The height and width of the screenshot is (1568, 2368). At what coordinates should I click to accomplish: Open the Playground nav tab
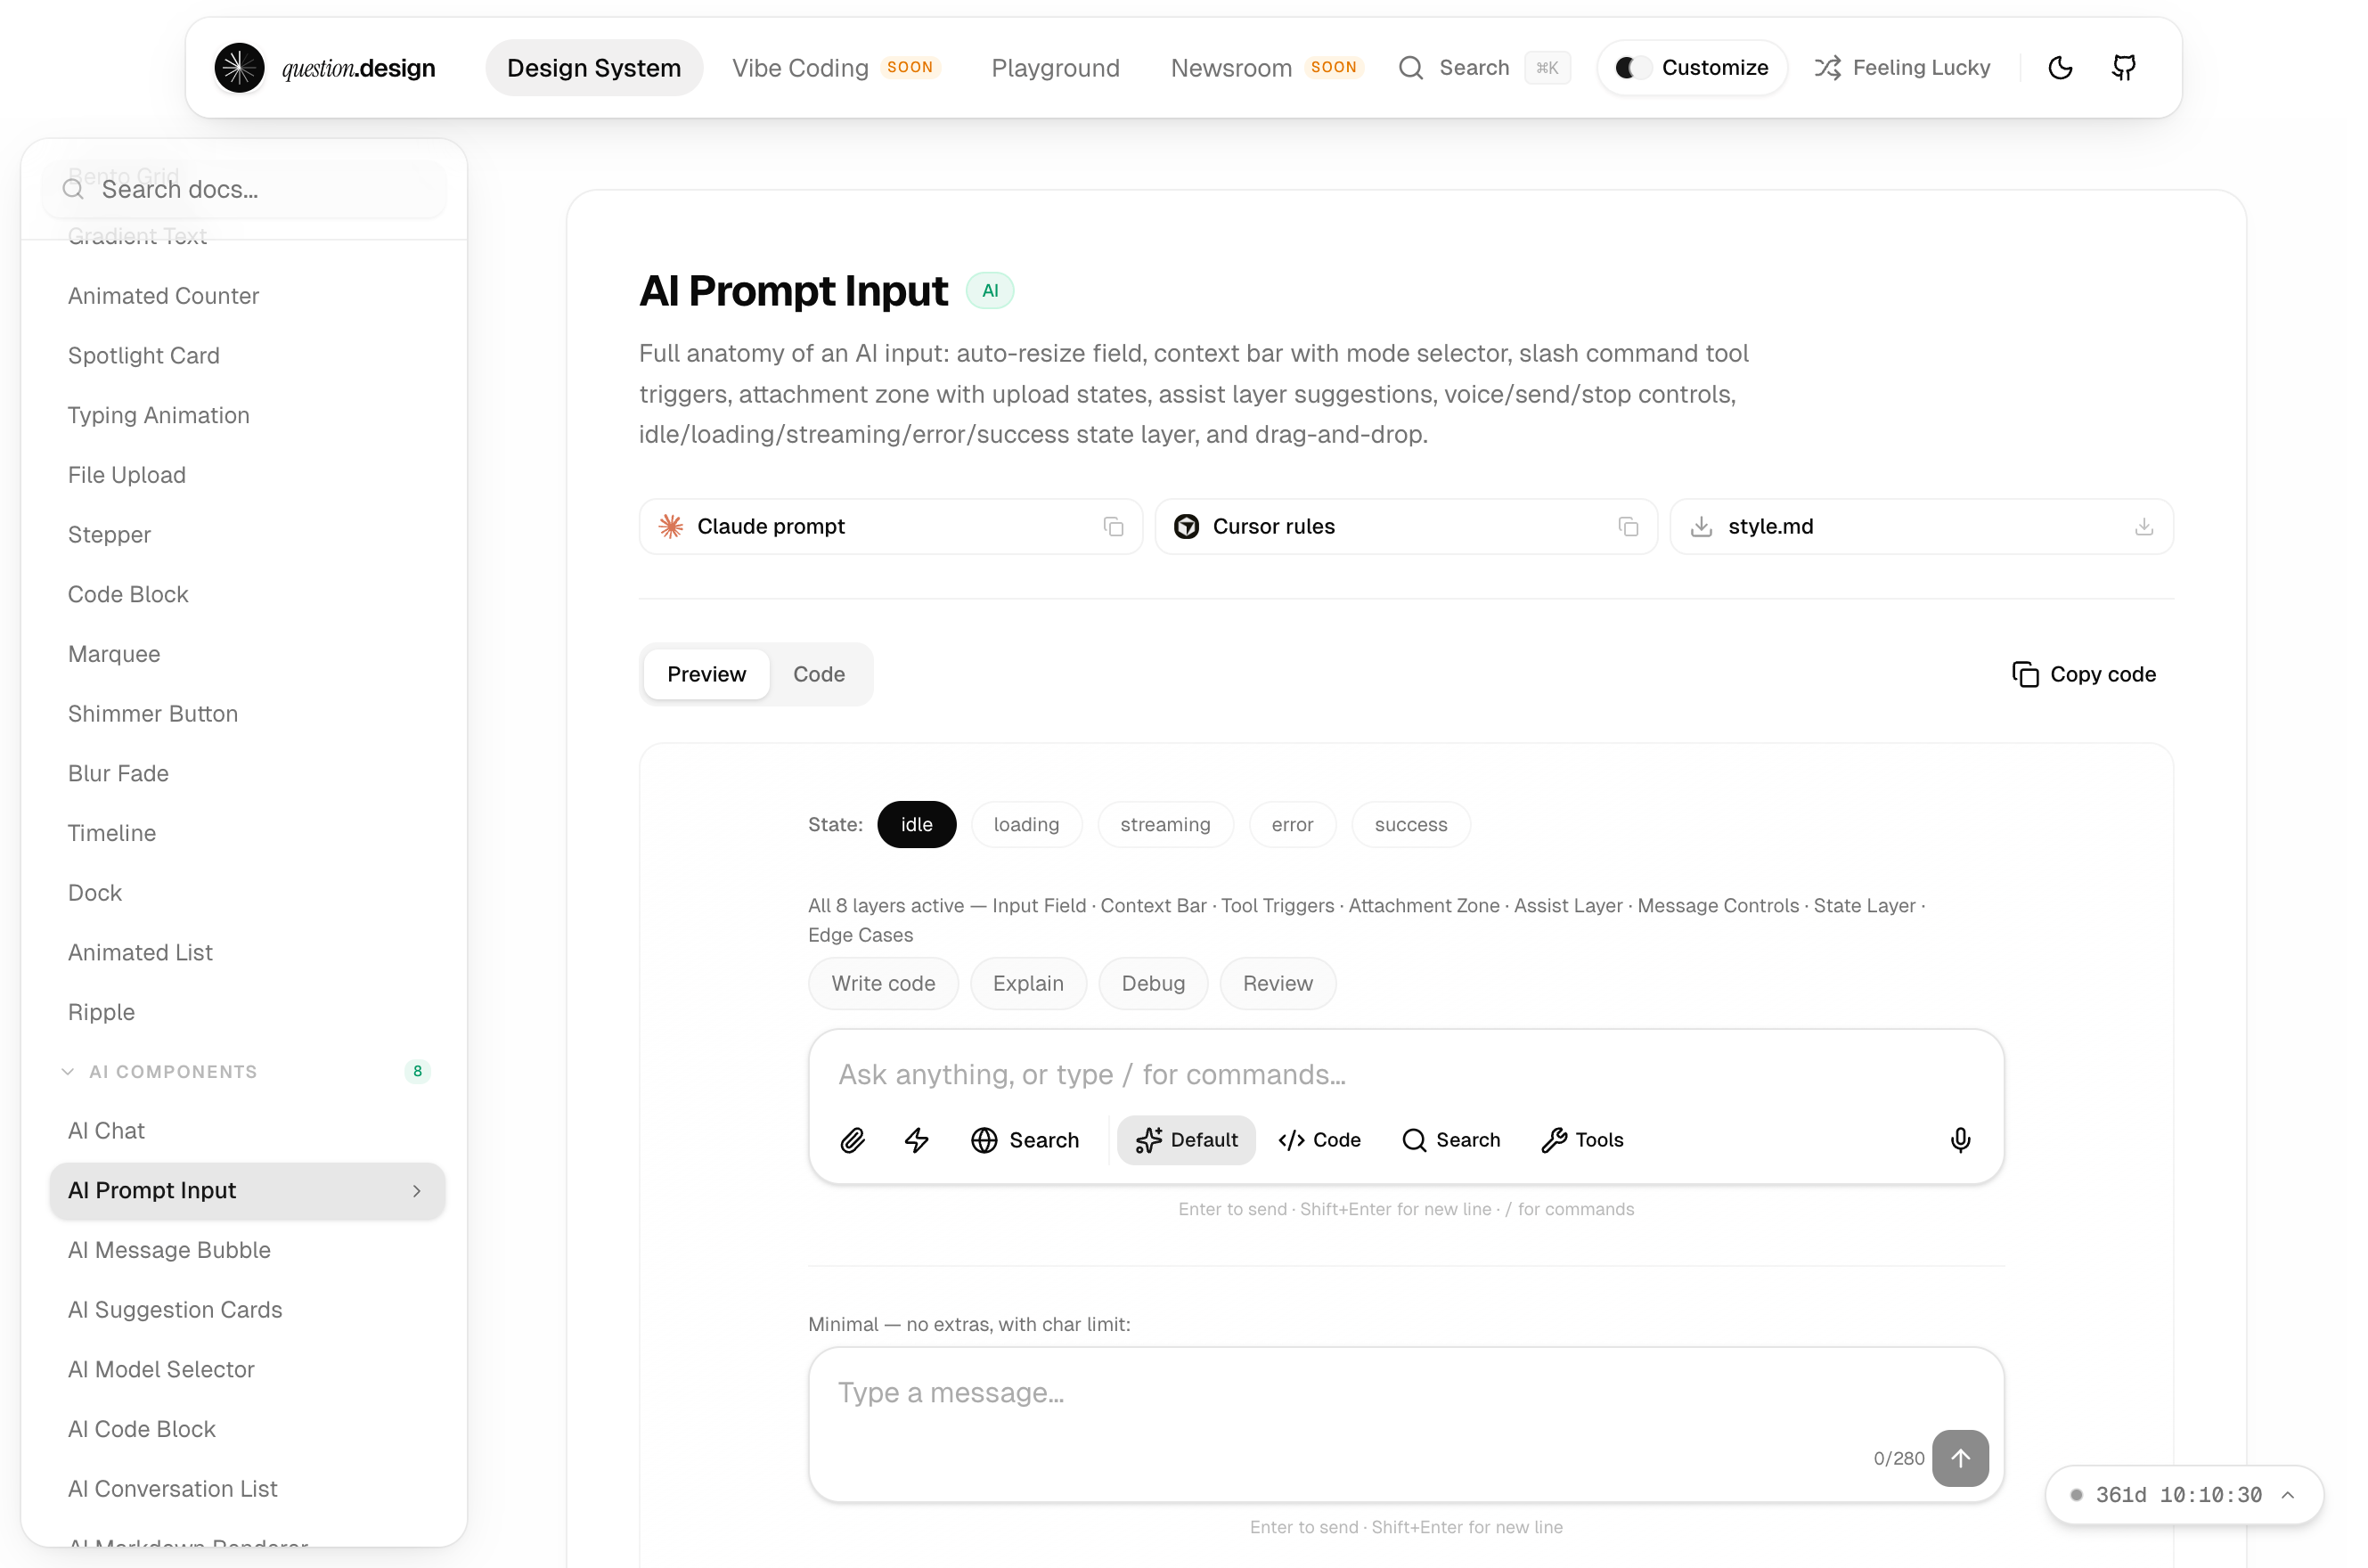(1055, 68)
